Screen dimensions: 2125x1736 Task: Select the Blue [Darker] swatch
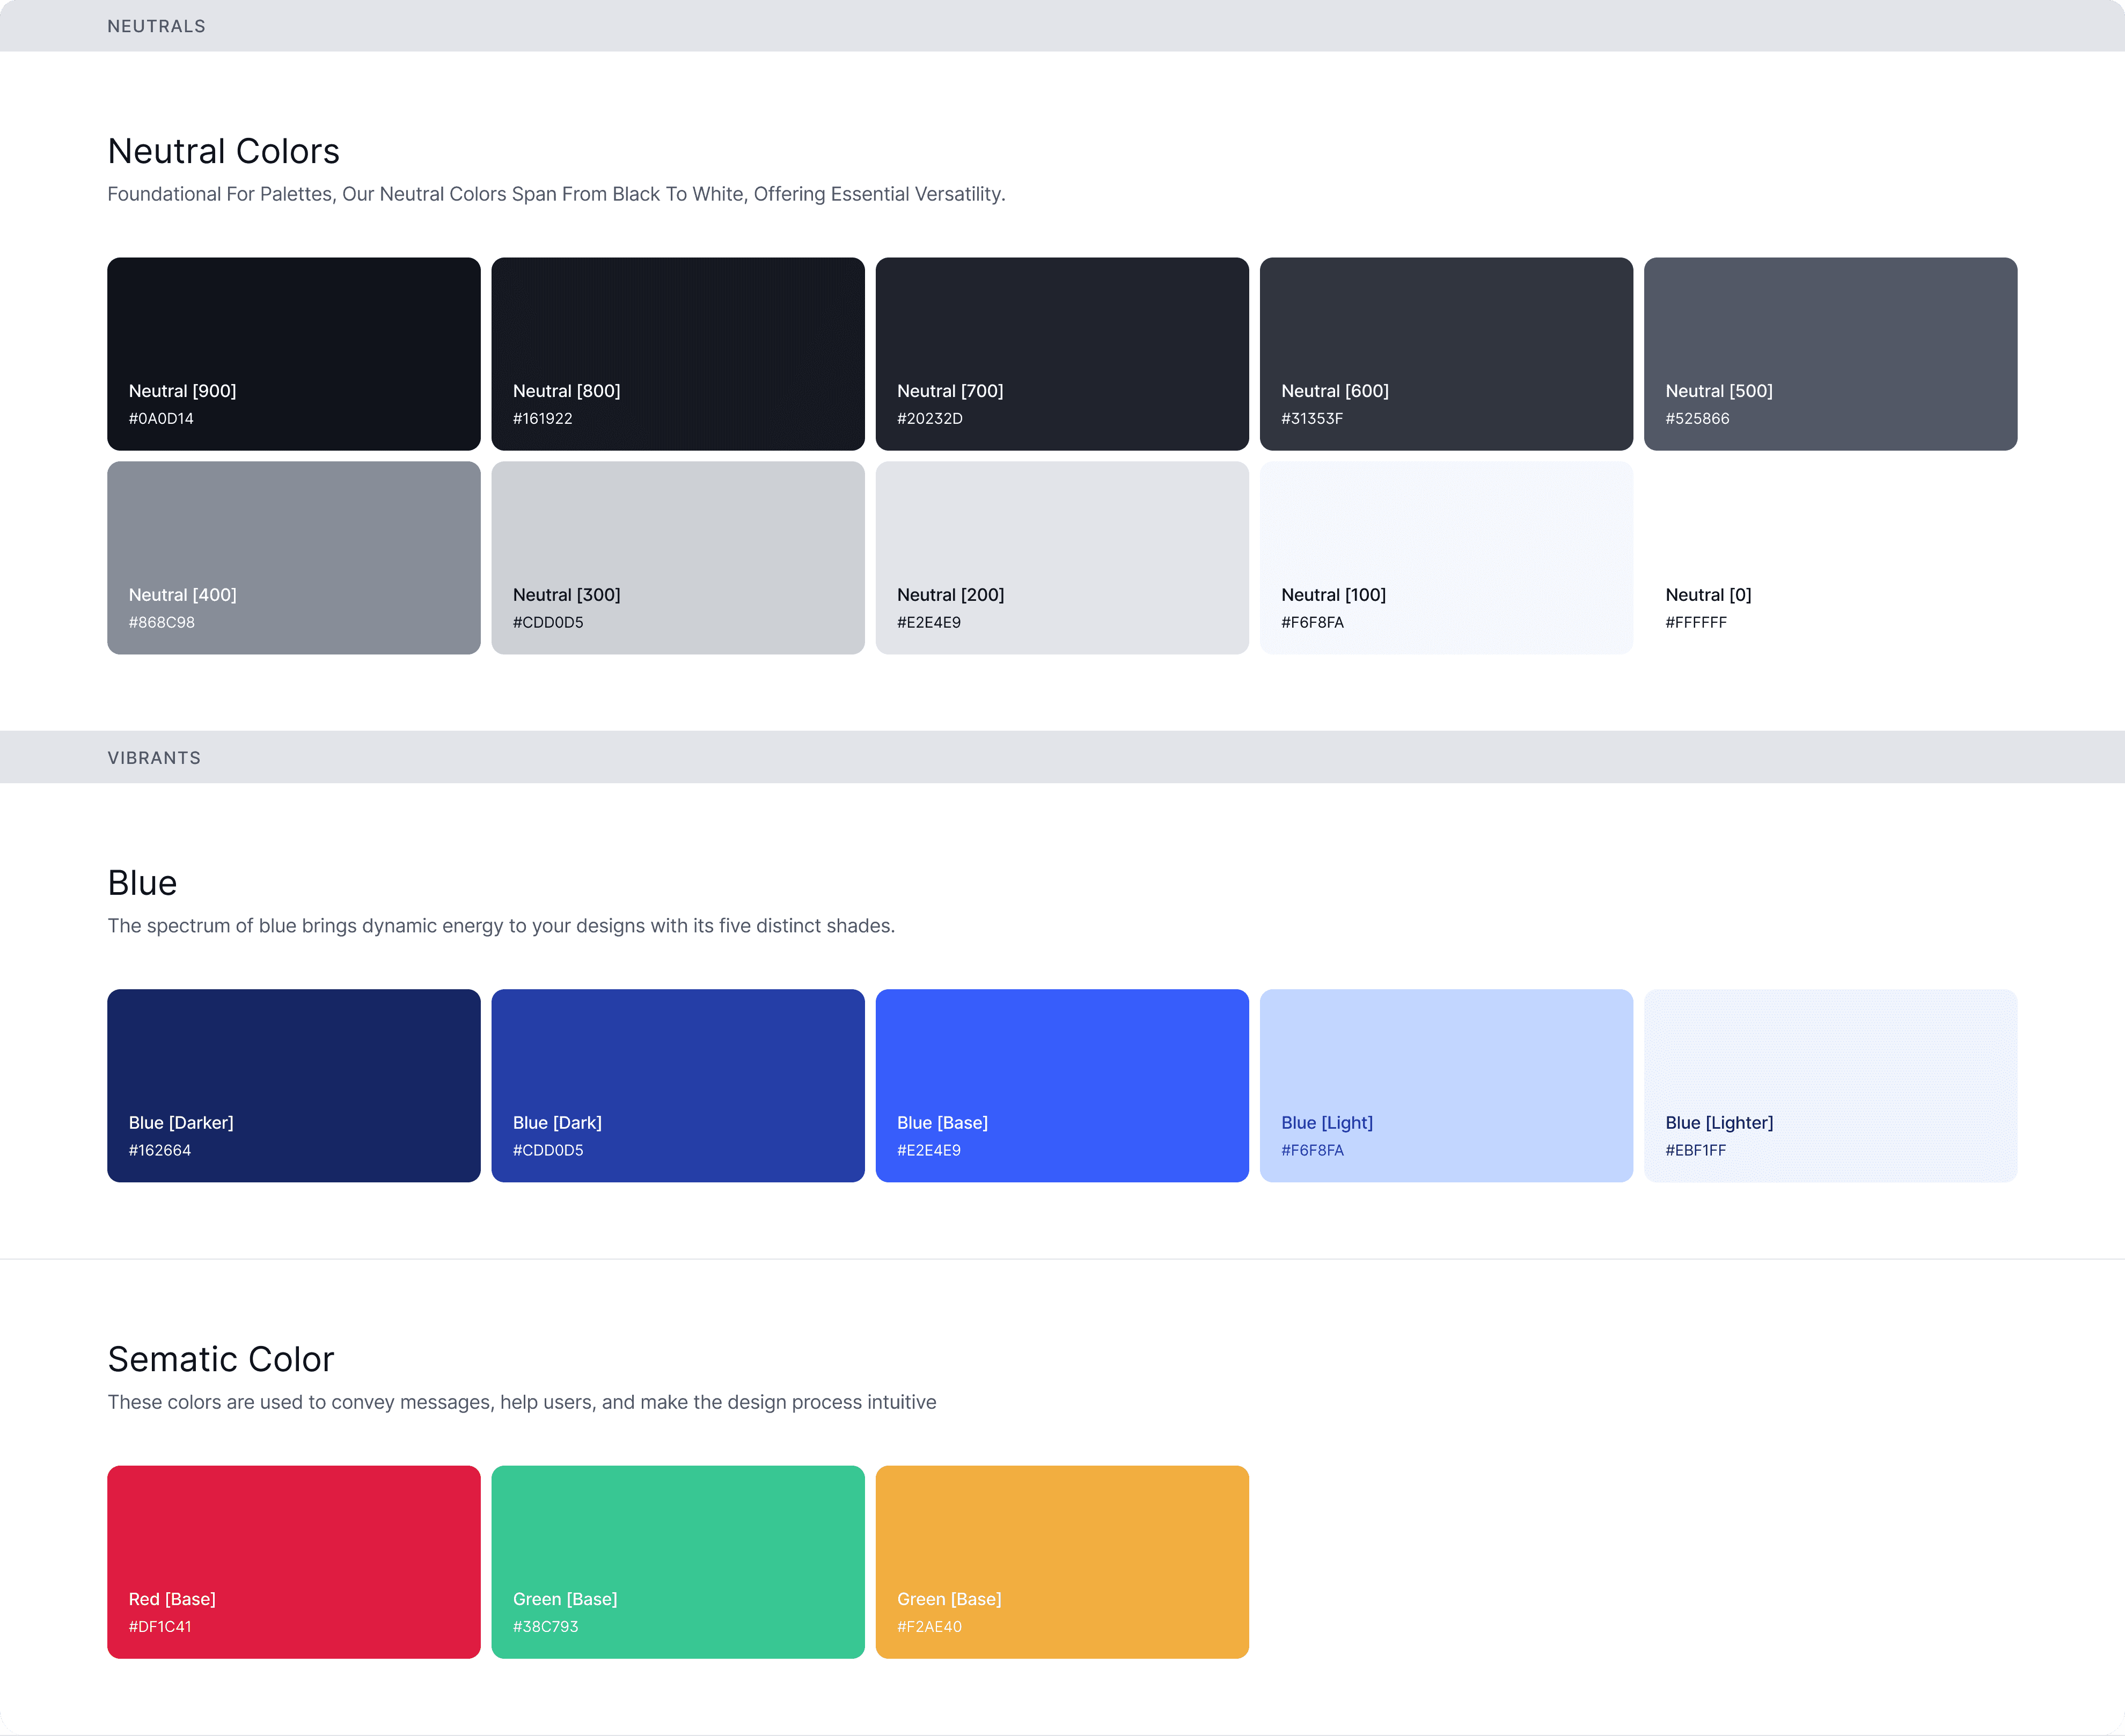point(293,1085)
